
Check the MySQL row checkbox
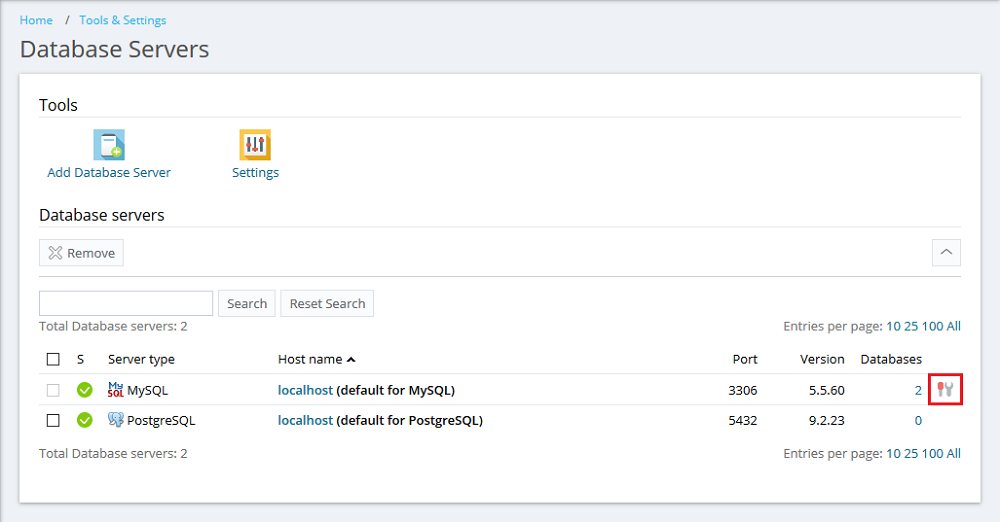[53, 390]
